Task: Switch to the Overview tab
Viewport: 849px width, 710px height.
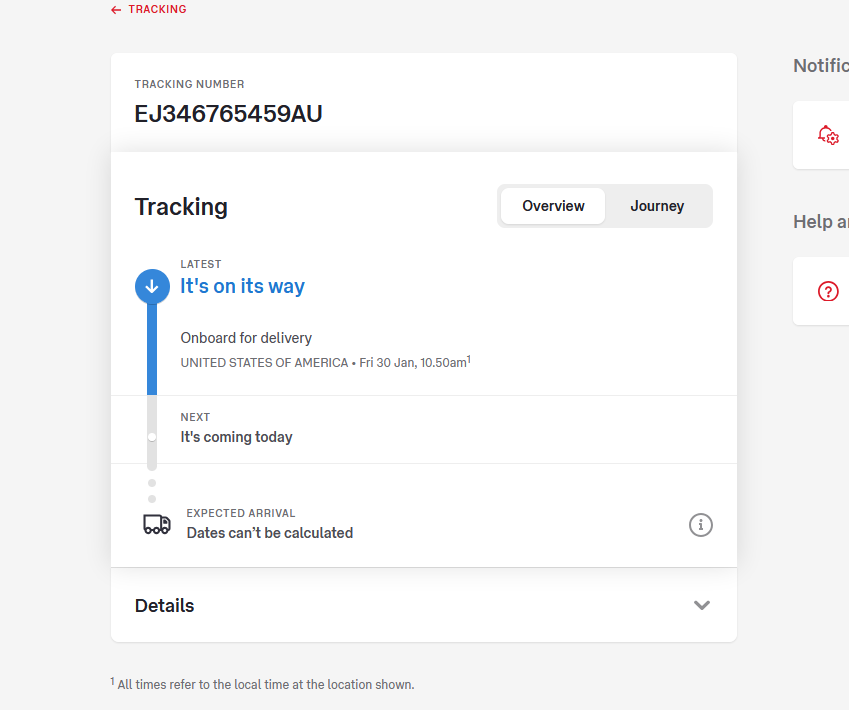Action: [x=553, y=206]
